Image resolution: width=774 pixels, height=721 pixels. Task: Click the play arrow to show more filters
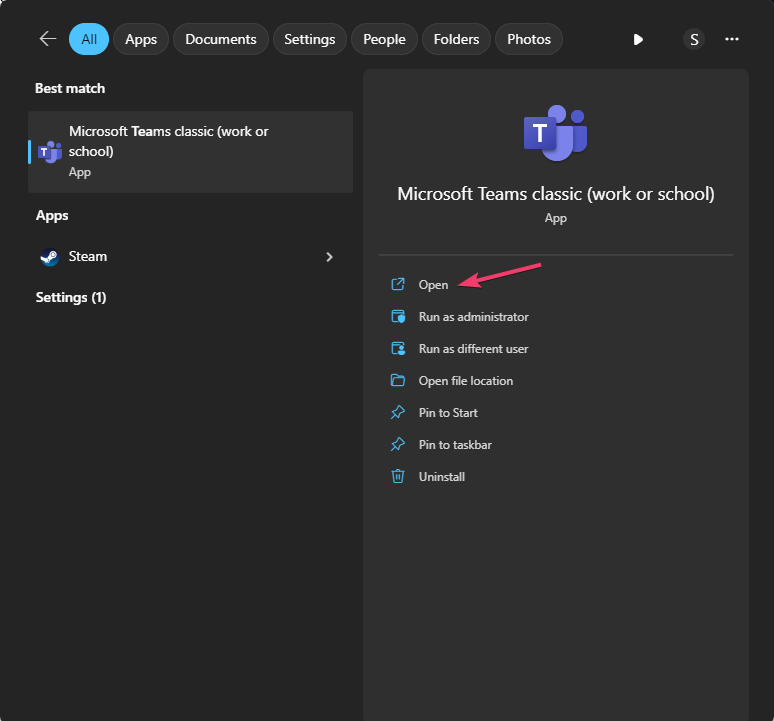(638, 39)
